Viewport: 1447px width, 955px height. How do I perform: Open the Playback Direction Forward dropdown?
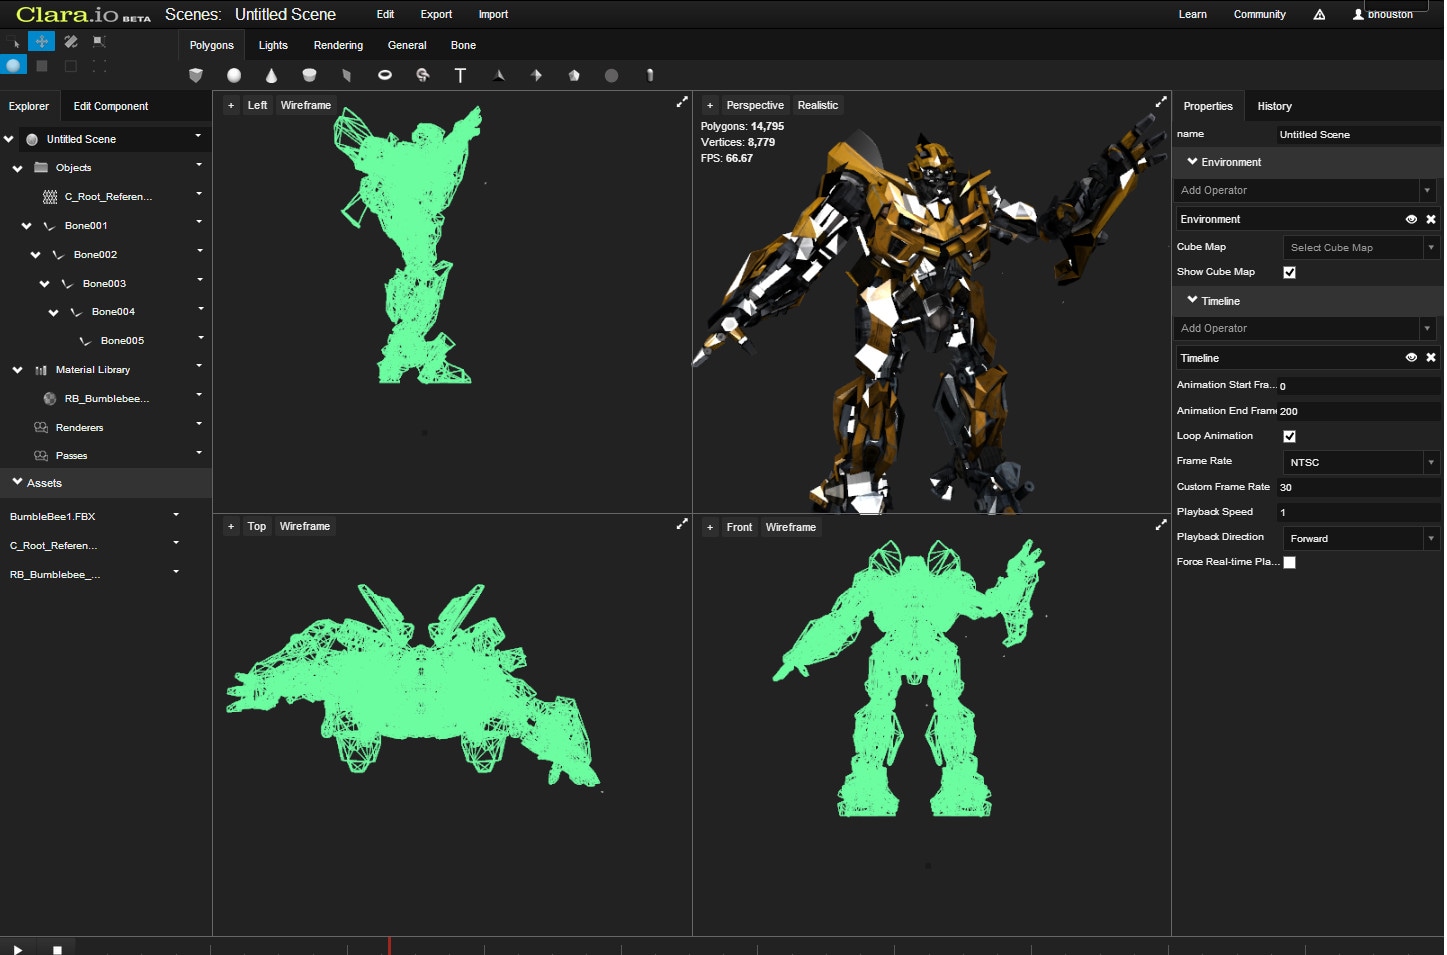[x=1361, y=538]
